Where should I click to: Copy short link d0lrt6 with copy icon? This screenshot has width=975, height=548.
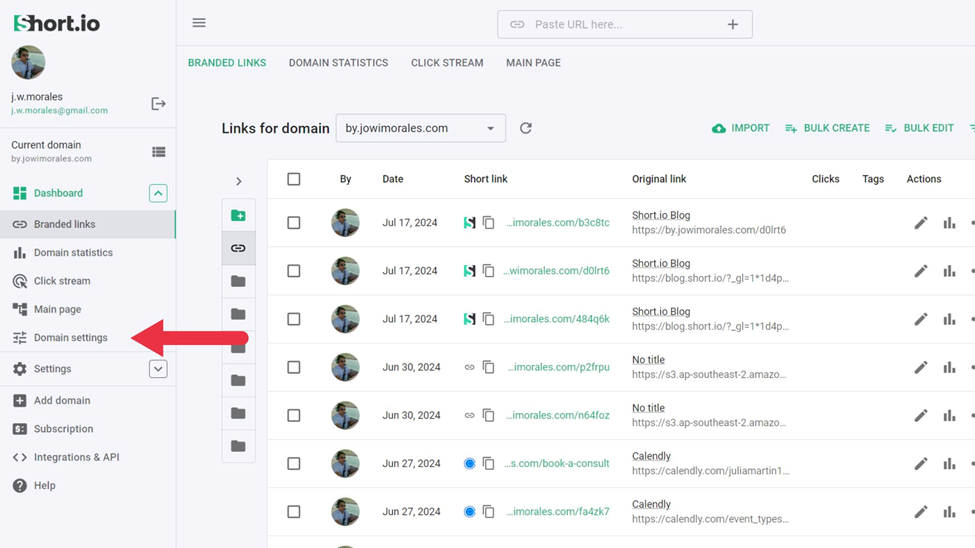[489, 271]
